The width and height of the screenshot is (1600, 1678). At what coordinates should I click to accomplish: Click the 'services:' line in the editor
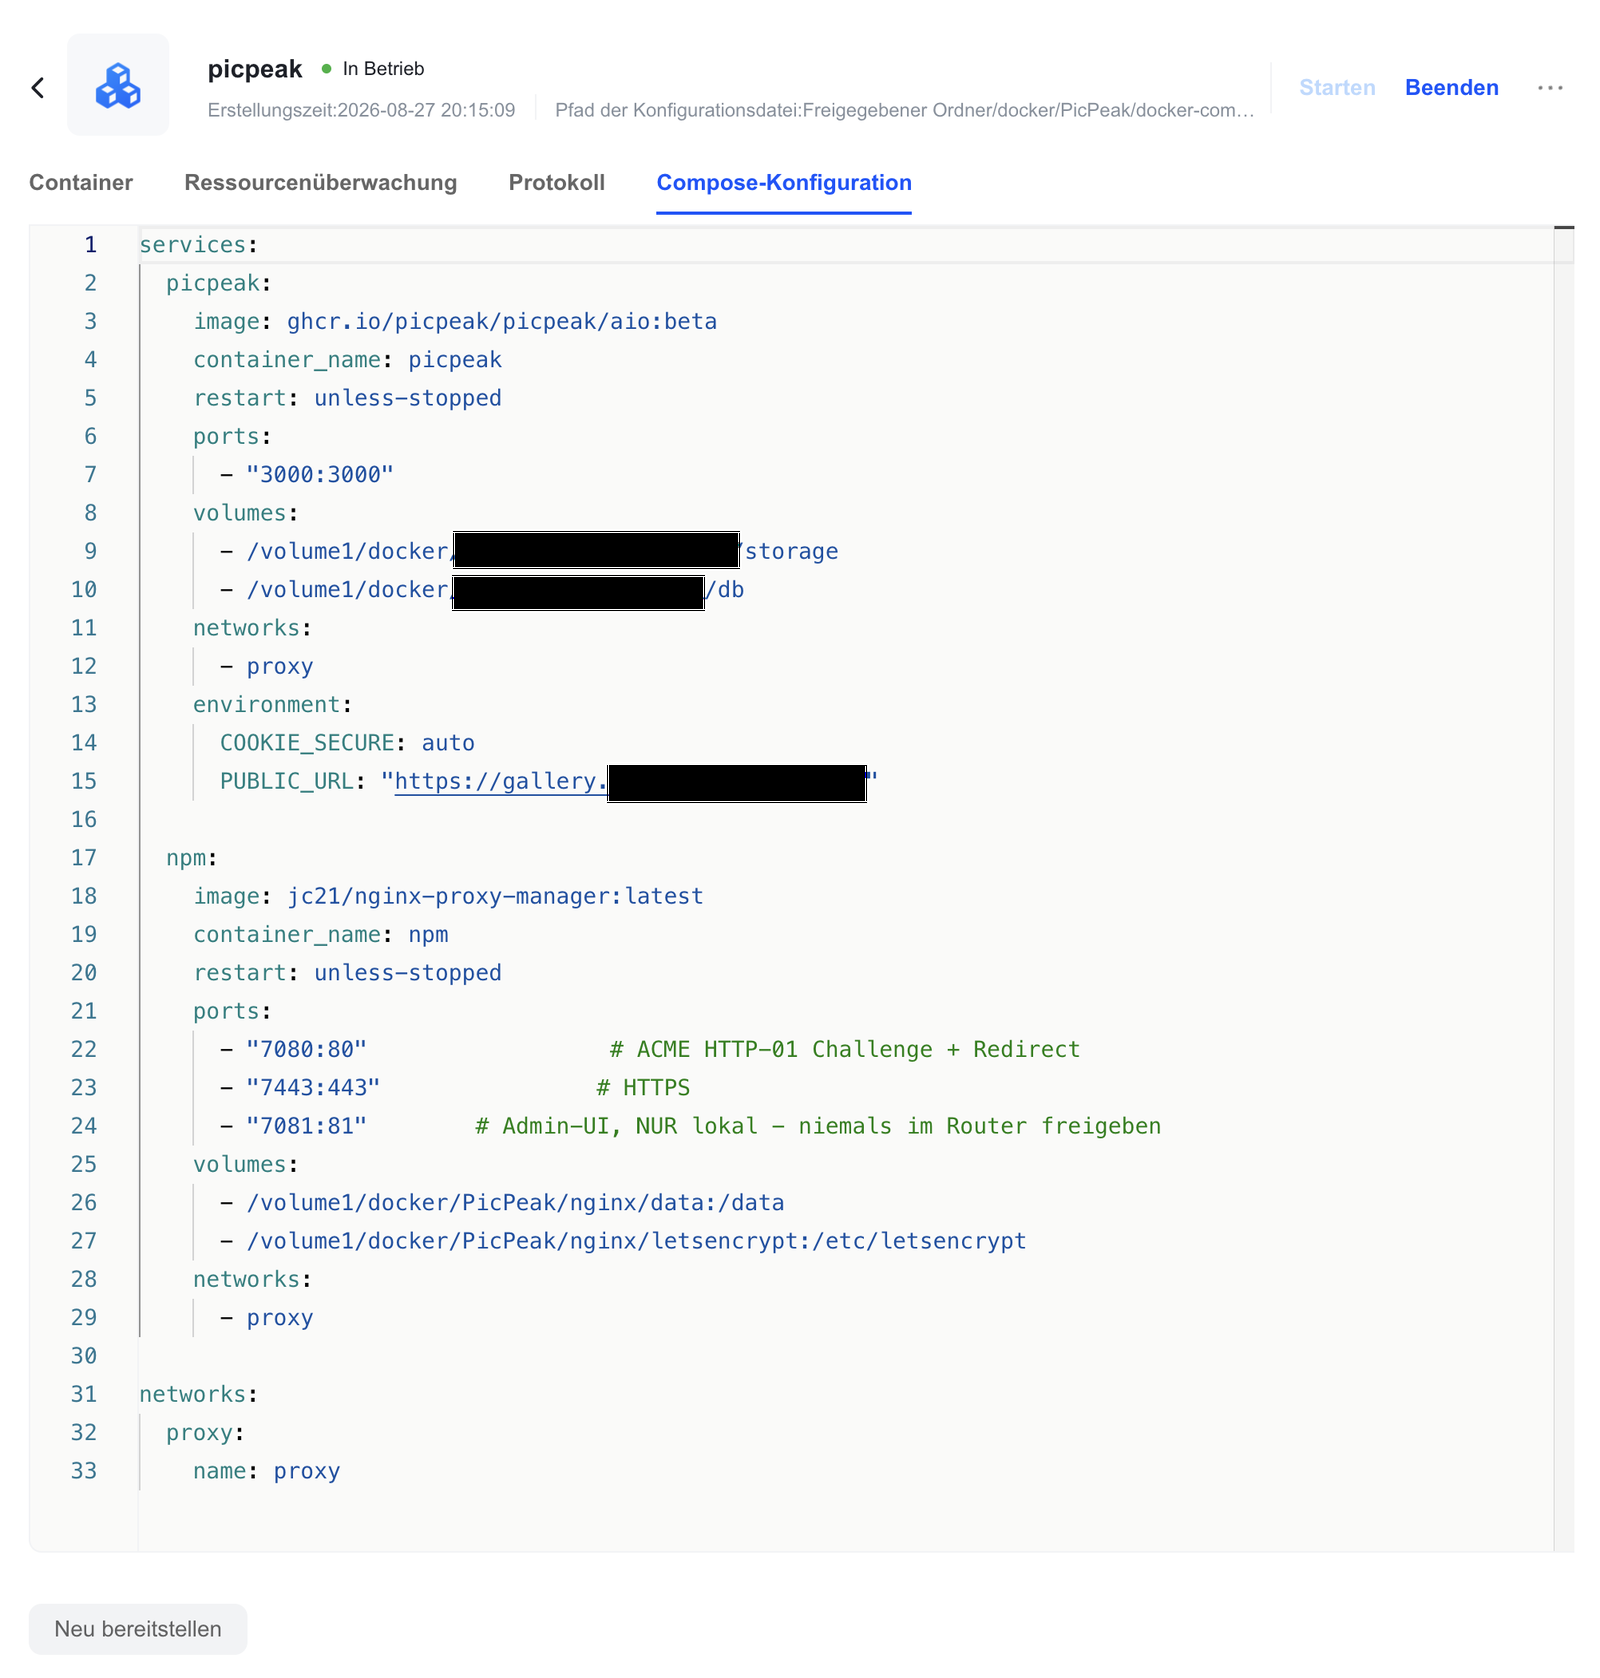199,245
